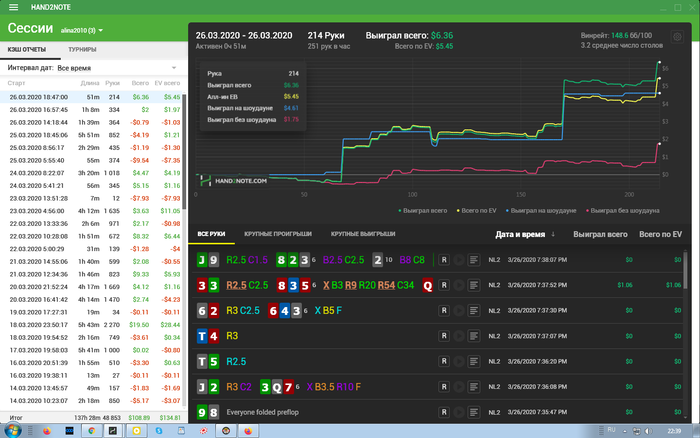This screenshot has height=438, width=700.
Task: Select the hand row dated 3/26/2020 7:37:52 PM
Action: click(437, 285)
